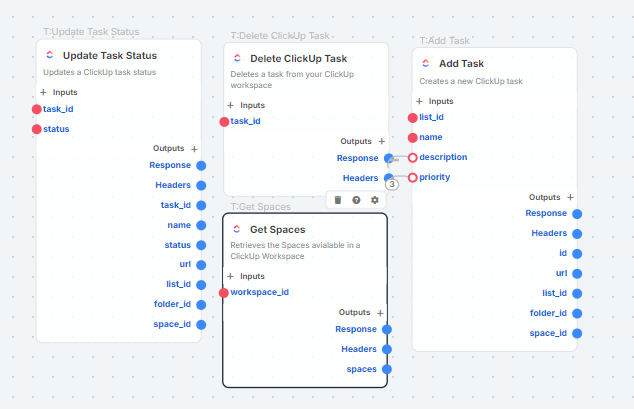The image size is (634, 409).
Task: Select Headers output port on Add Task
Action: tap(577, 234)
